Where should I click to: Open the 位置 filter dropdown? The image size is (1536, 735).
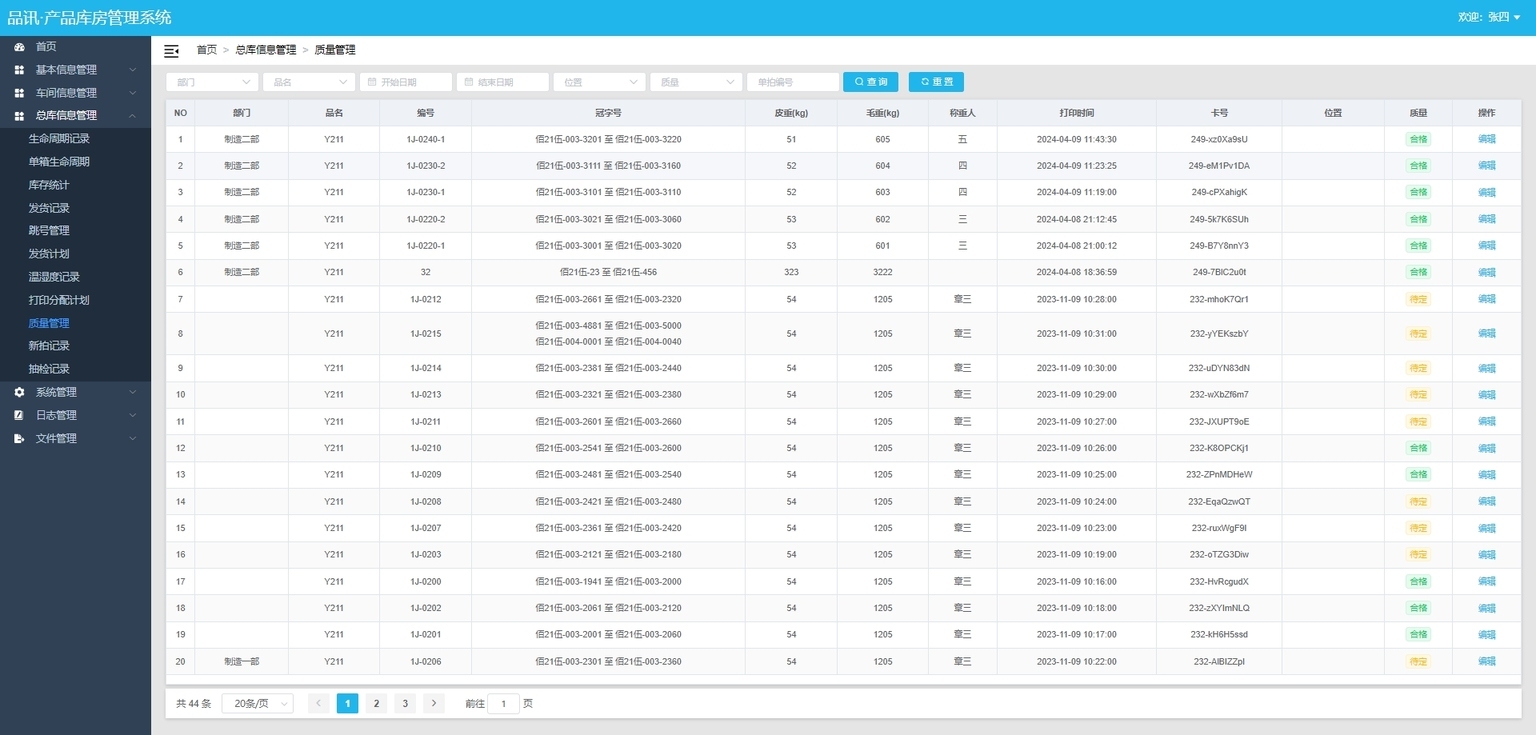pos(599,82)
